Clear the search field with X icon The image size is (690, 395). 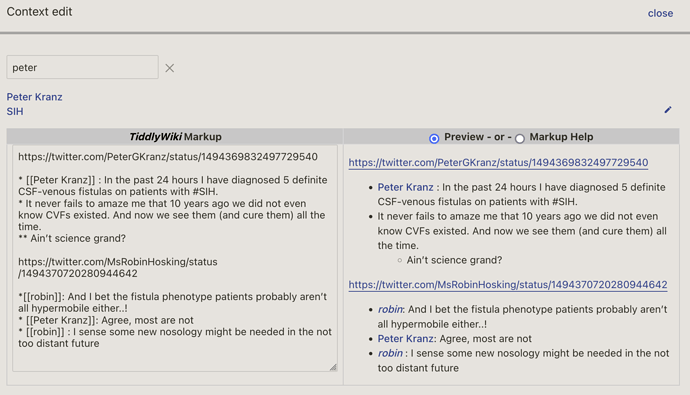point(169,68)
